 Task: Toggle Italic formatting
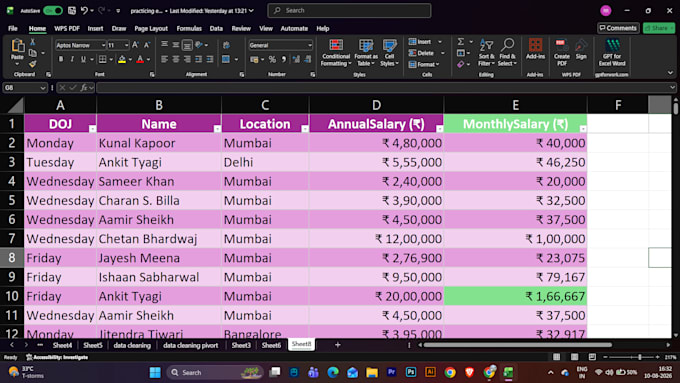pyautogui.click(x=72, y=59)
